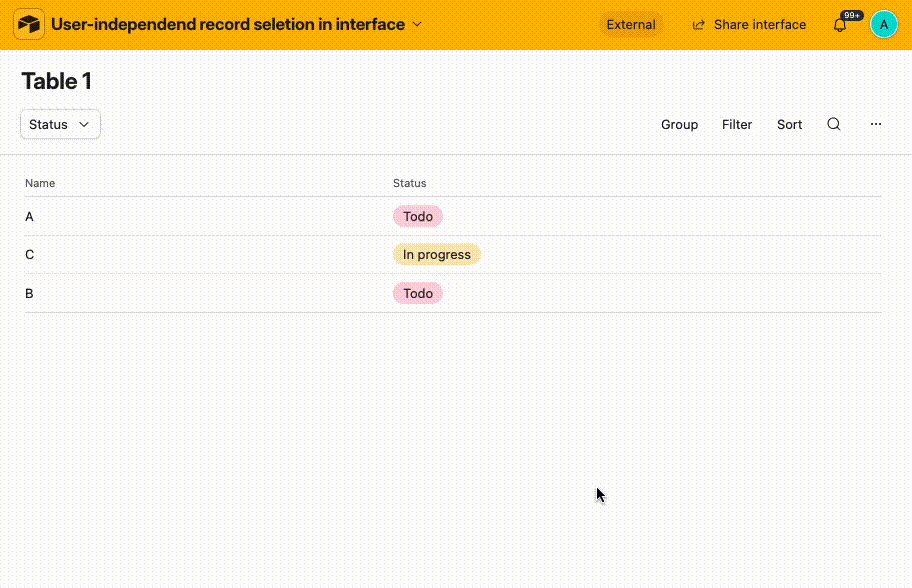Open the notifications bell icon
The image size is (912, 588).
(840, 25)
